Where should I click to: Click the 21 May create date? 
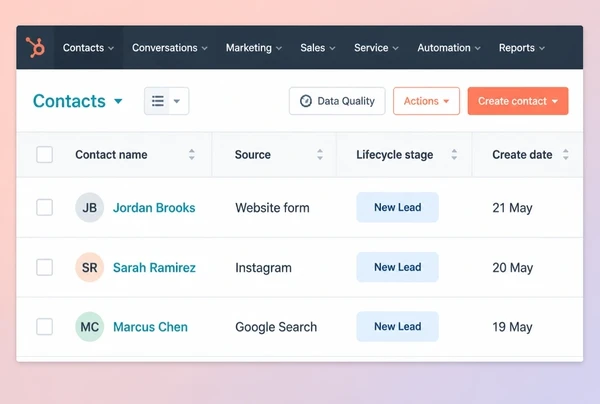tap(512, 208)
